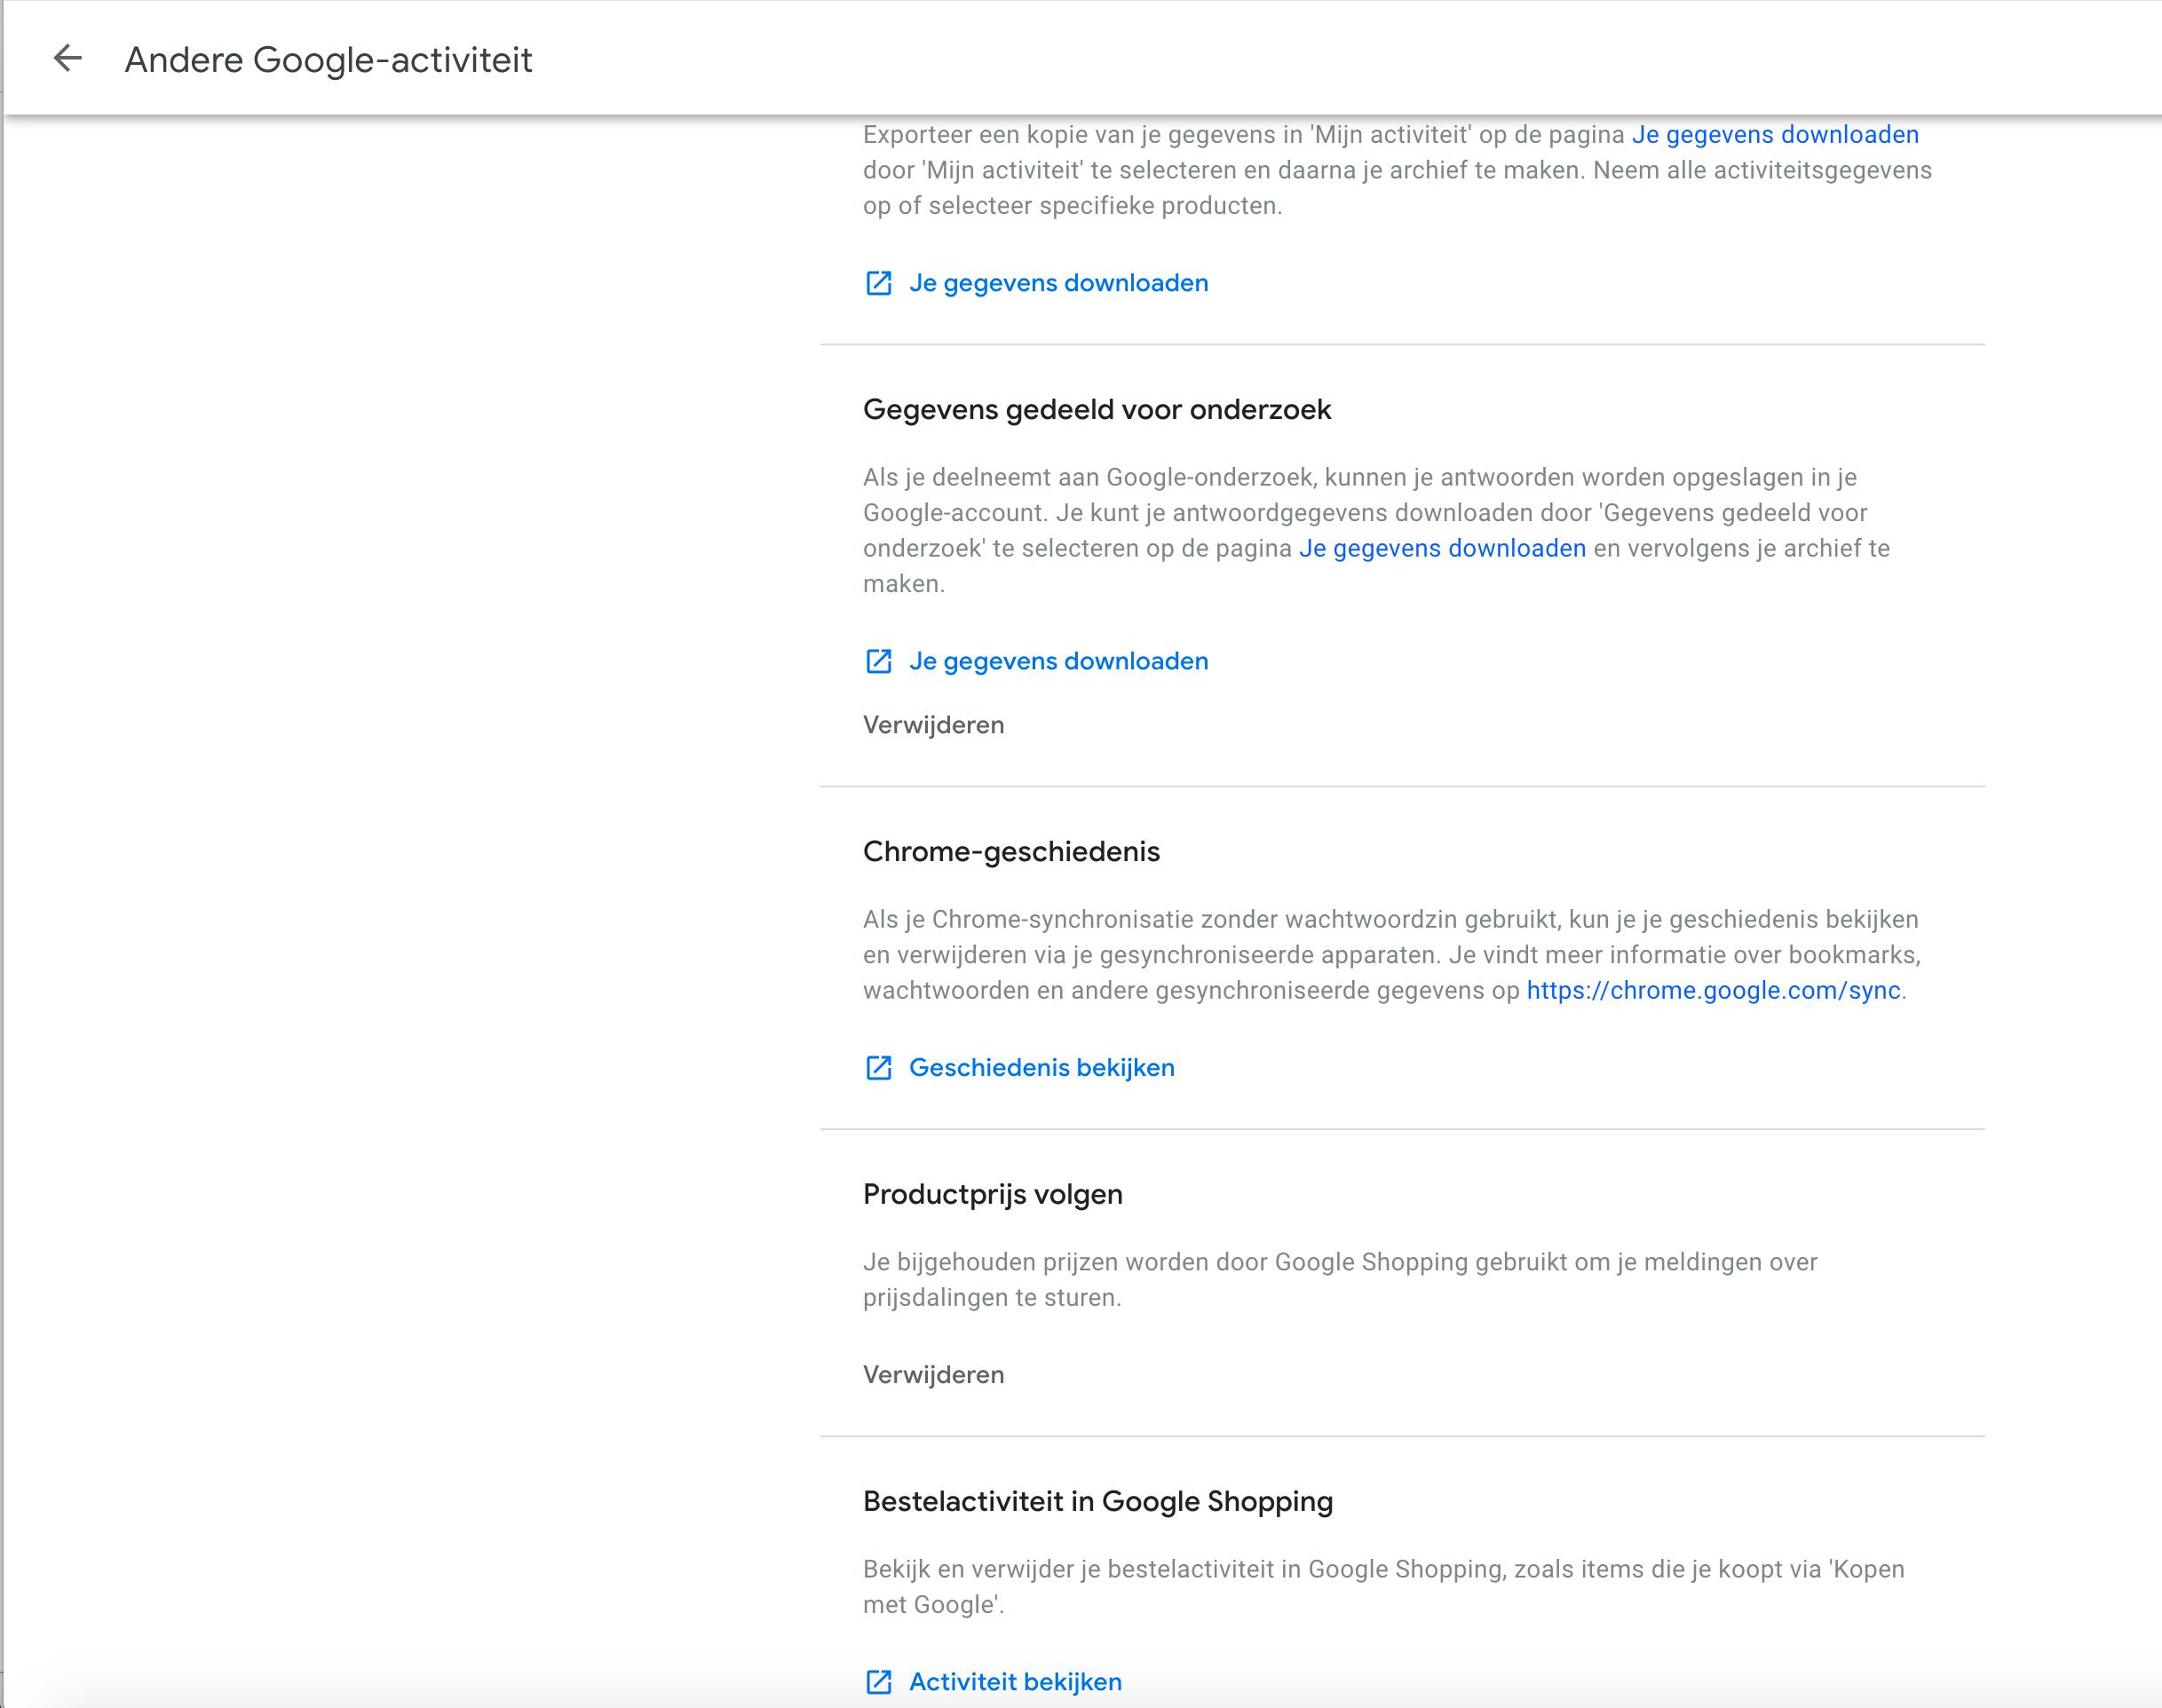The height and width of the screenshot is (1708, 2162).
Task: Go back using the arrow icon
Action: point(67,59)
